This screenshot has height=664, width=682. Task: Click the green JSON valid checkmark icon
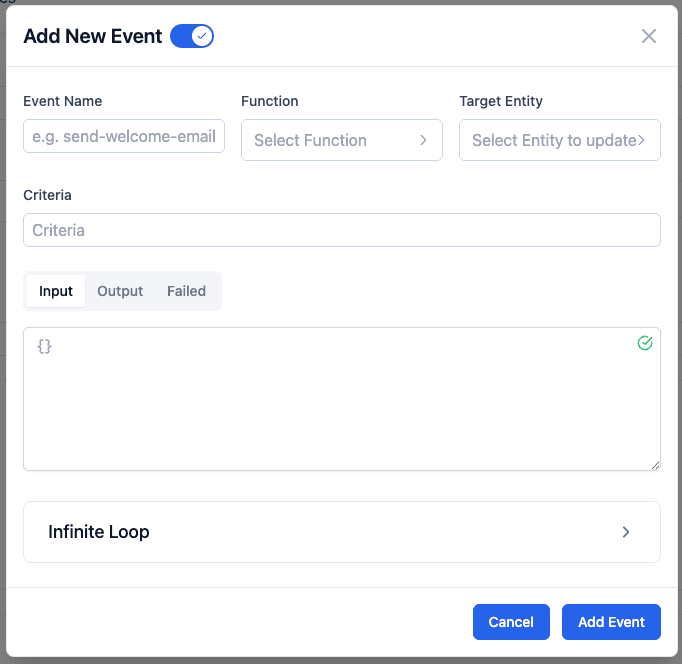[x=645, y=343]
